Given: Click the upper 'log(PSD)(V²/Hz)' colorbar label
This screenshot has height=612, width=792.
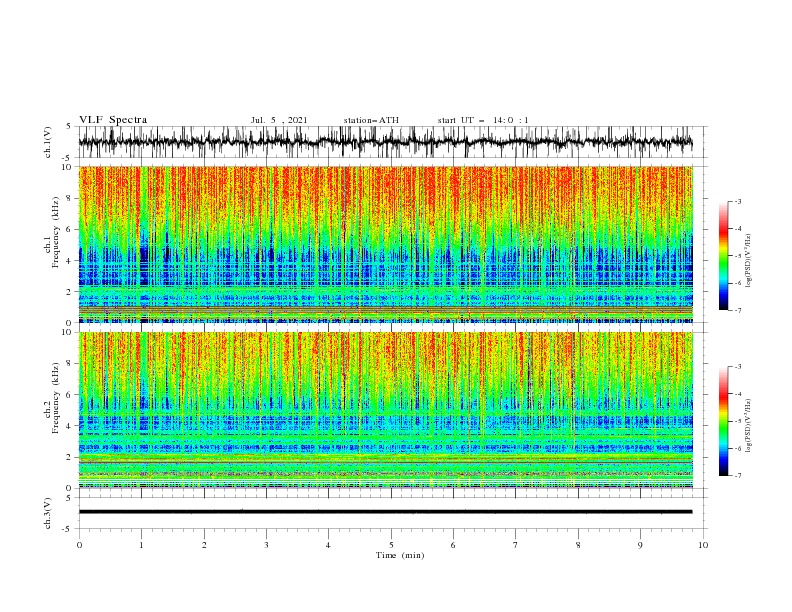Looking at the screenshot, I should [748, 261].
